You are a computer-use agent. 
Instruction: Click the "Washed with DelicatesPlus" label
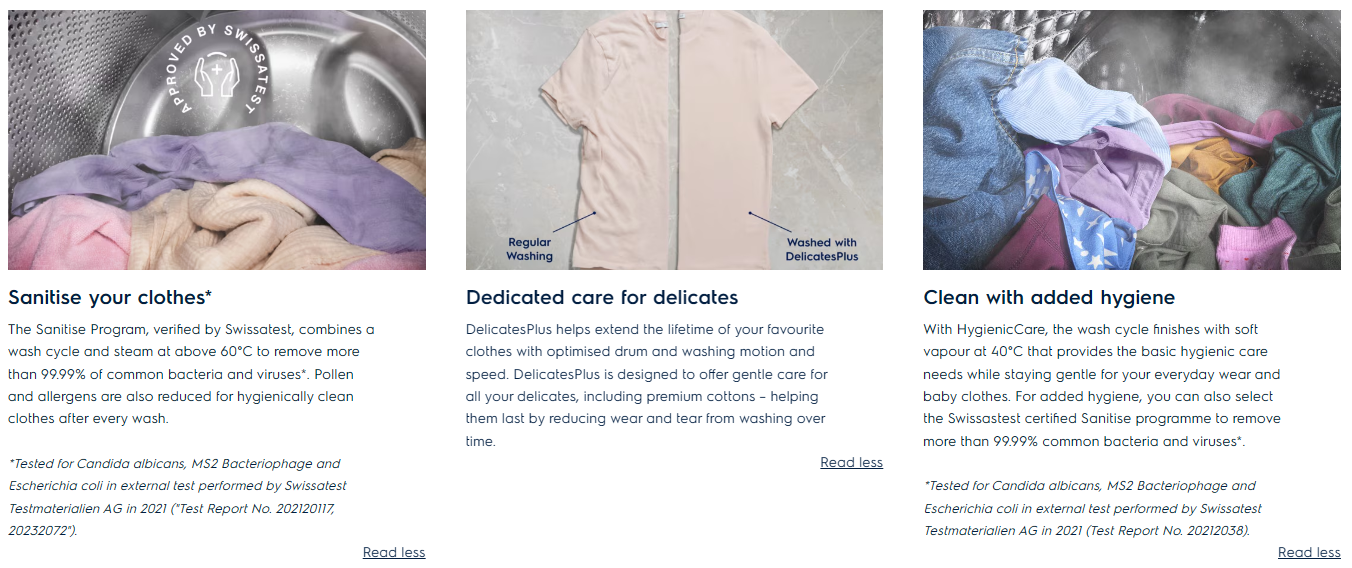(821, 249)
